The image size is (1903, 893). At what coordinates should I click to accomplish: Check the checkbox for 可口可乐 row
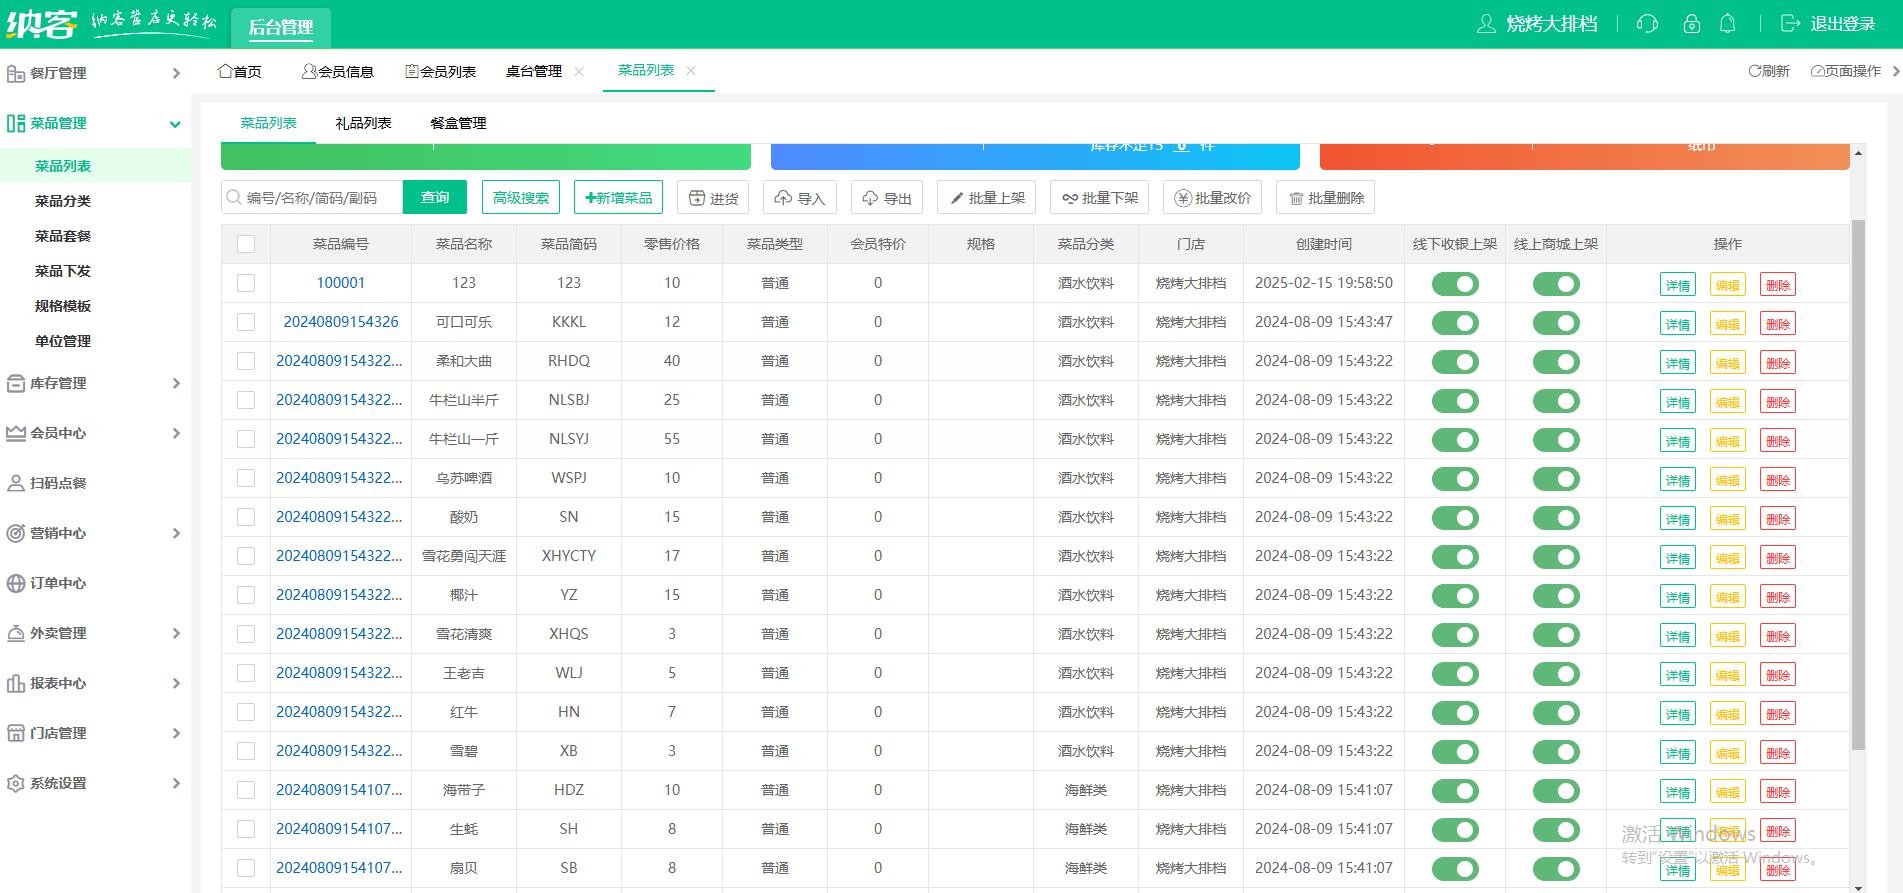246,322
